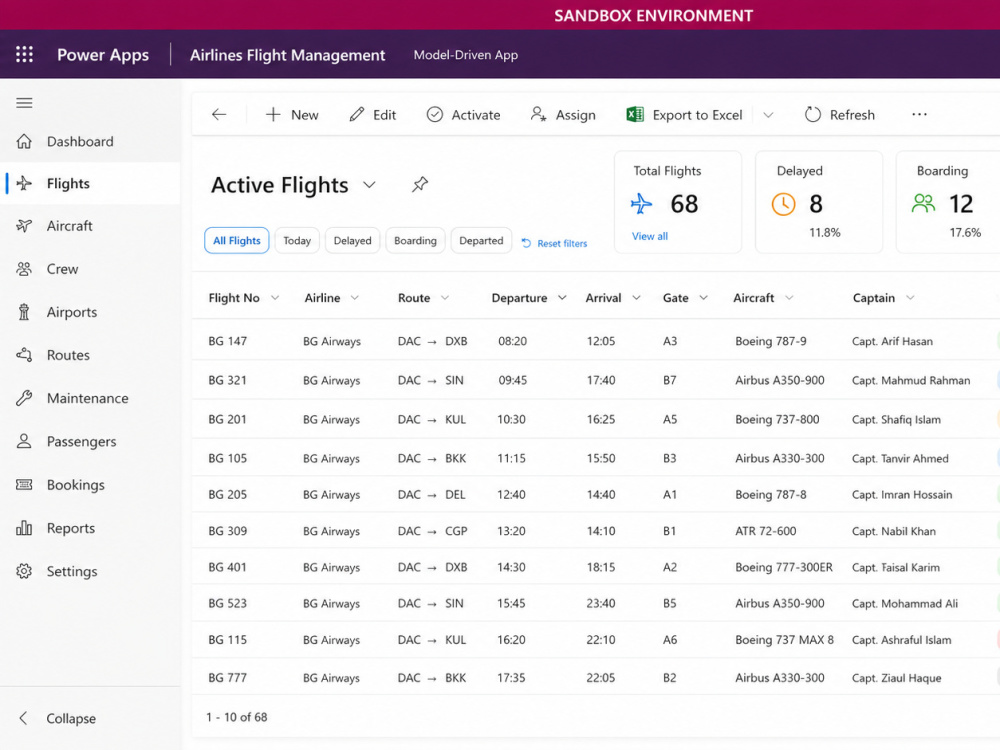Click the Reports bar chart icon
This screenshot has width=1000, height=750.
coord(24,527)
